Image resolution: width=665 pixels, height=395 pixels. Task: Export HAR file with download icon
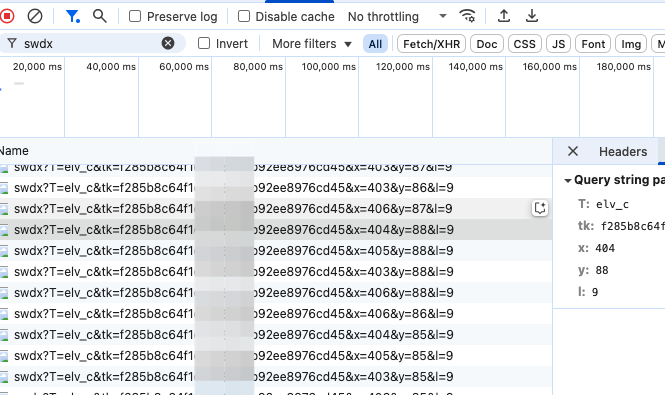click(531, 16)
